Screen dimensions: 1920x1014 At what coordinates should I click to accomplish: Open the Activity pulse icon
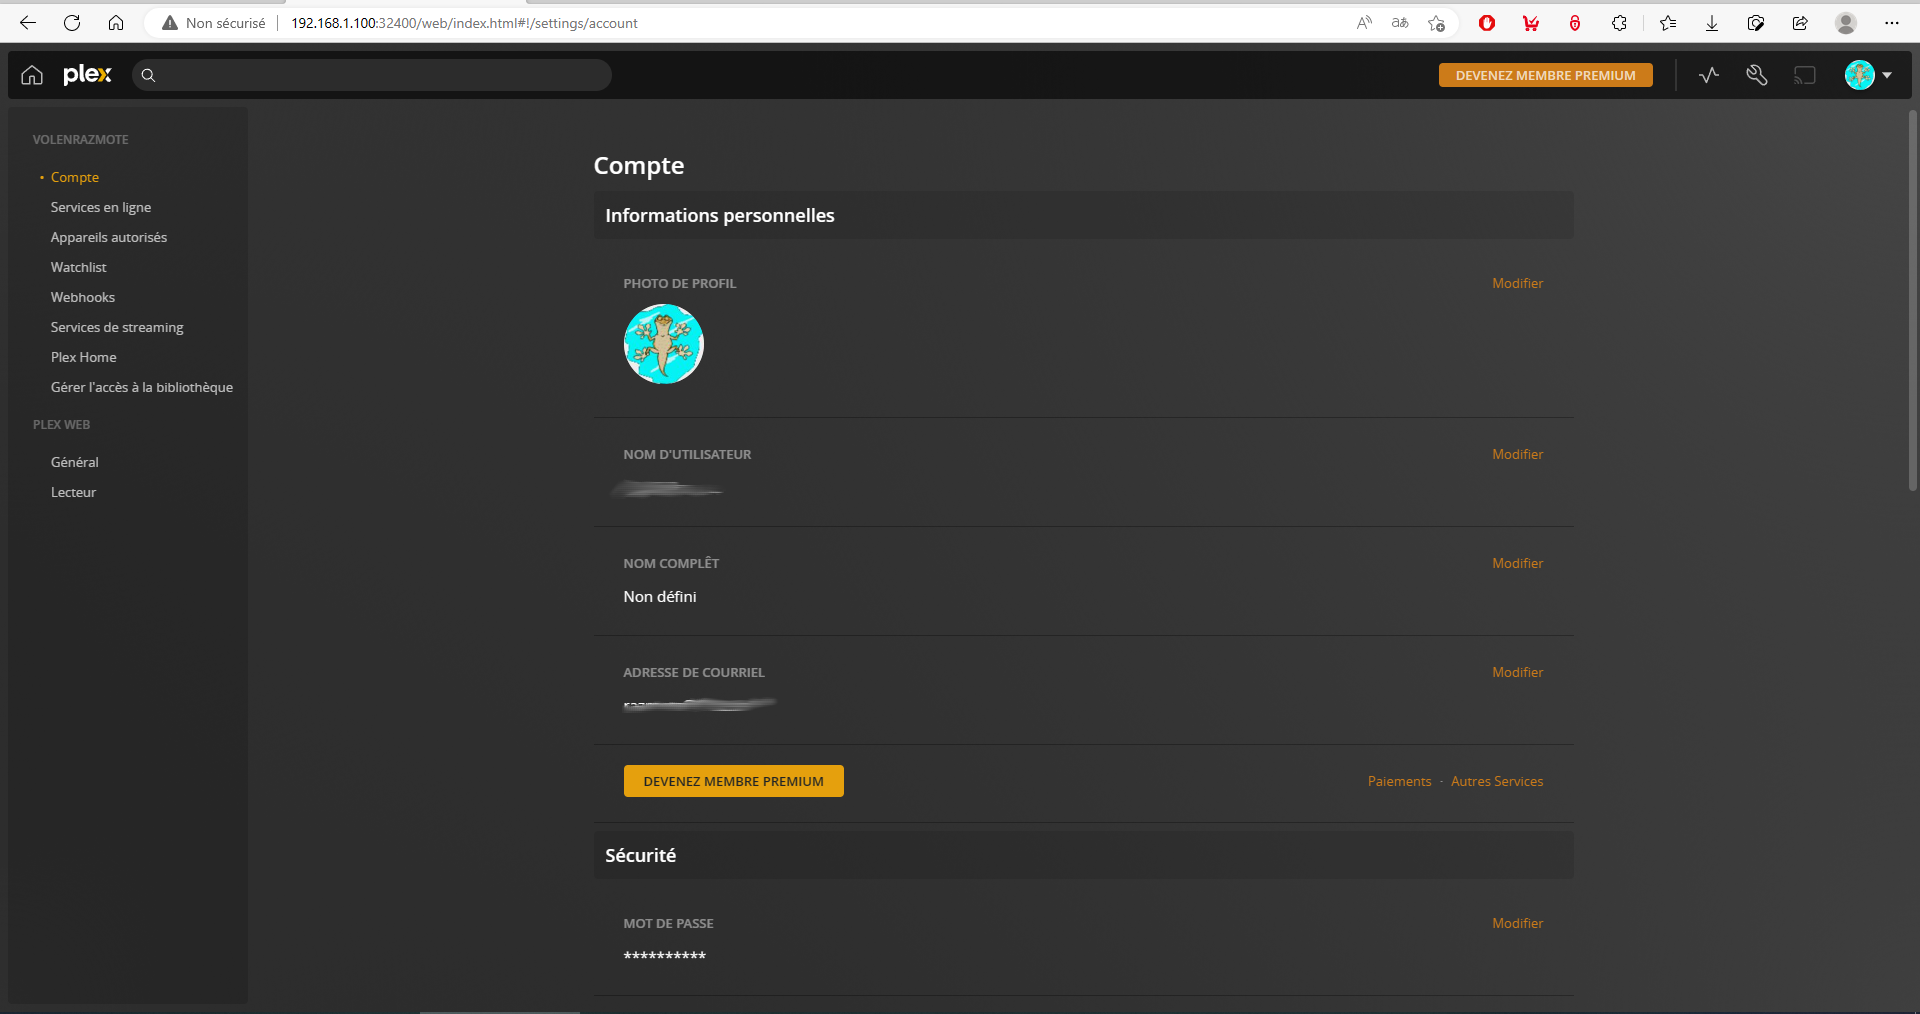1709,75
